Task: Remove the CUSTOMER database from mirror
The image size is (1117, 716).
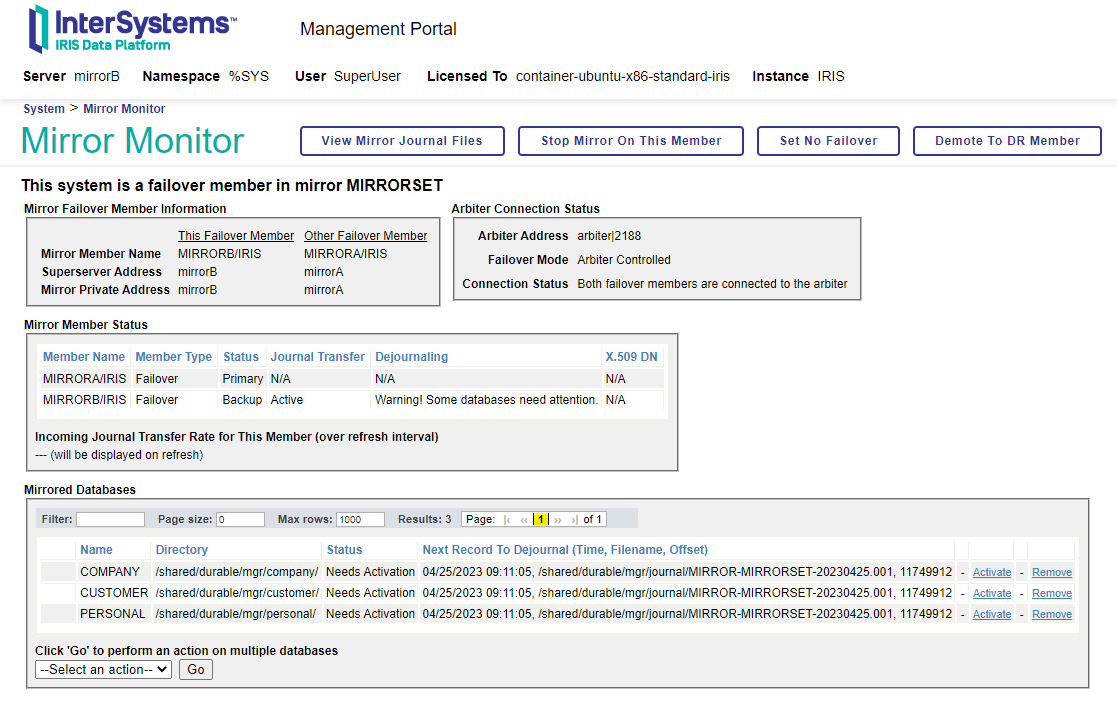Action: [1051, 594]
